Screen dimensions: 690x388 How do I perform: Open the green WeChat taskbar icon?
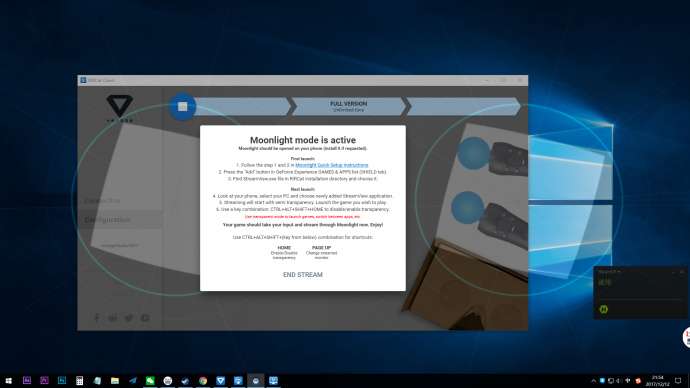point(150,381)
